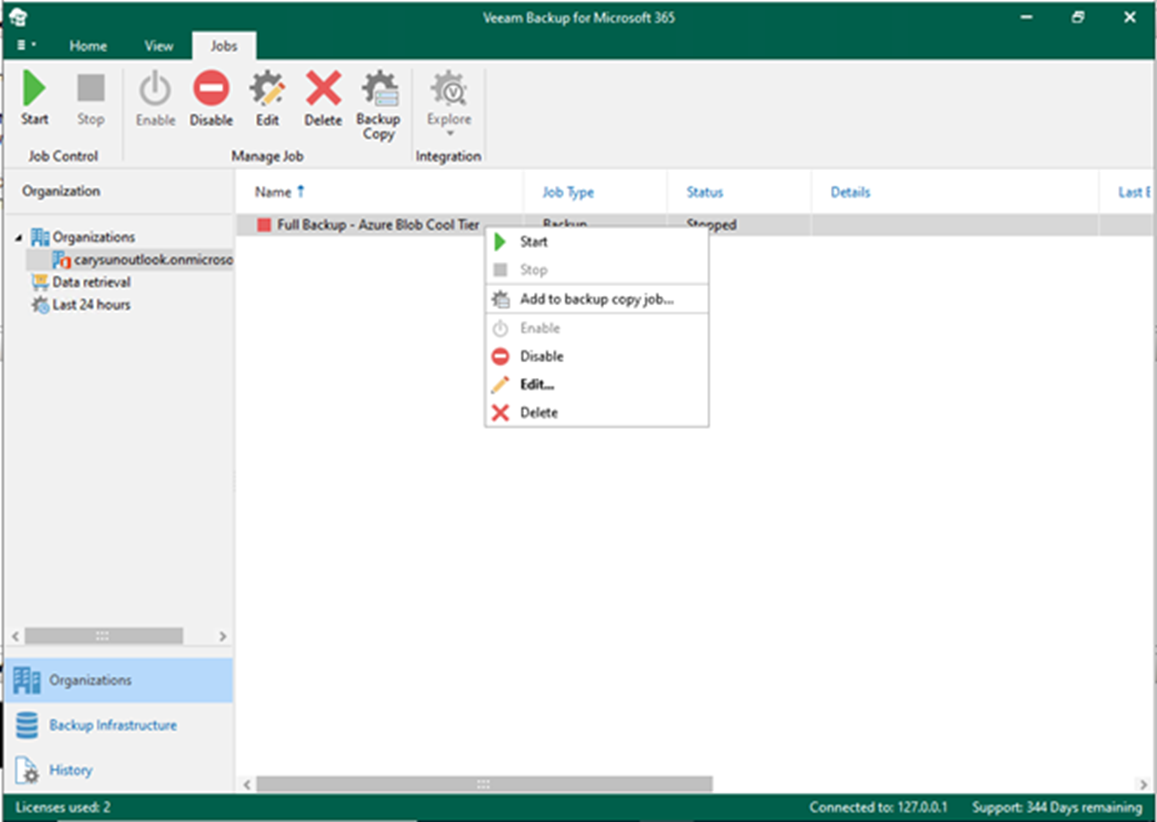Click the Licenses used status text

[x=63, y=807]
